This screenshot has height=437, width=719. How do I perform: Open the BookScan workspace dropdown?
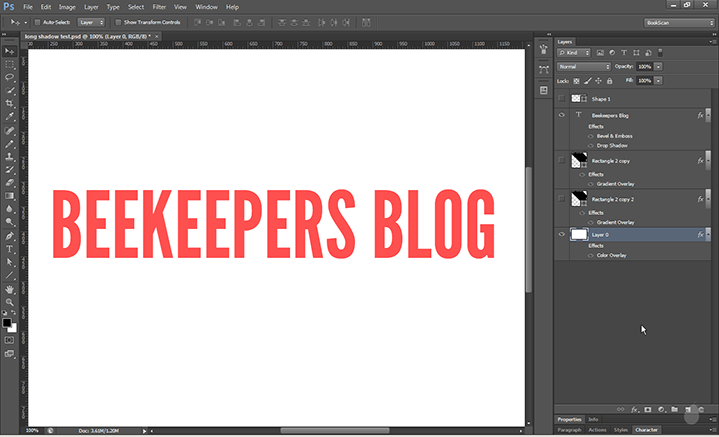677,21
